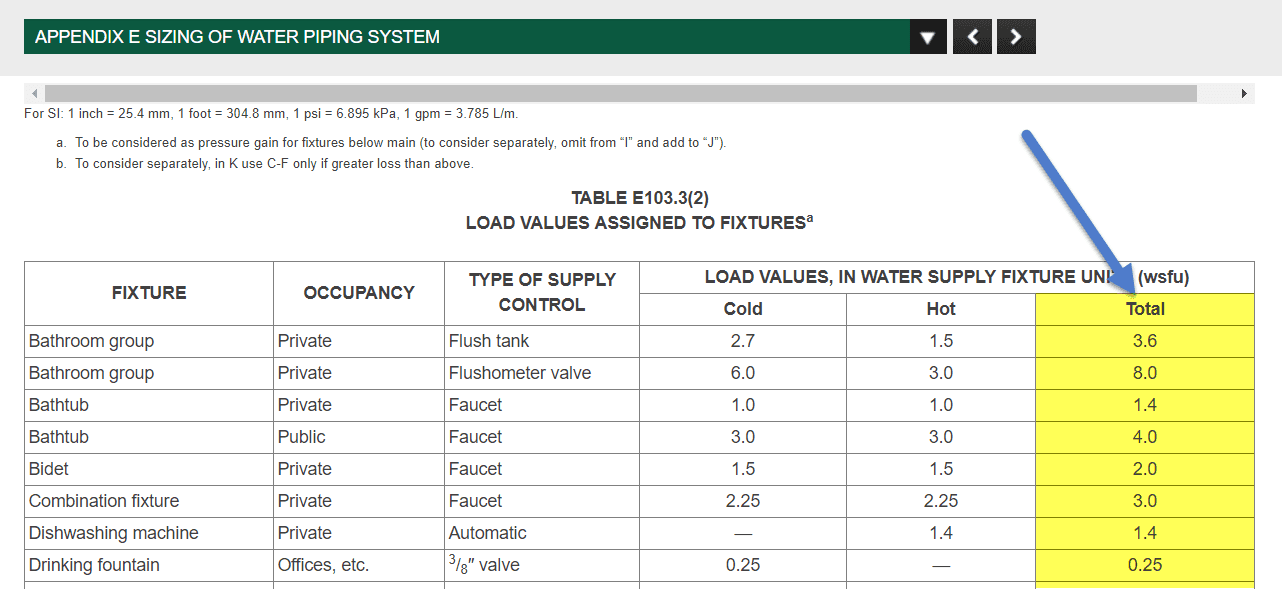Click the Combination fixture row label

click(x=104, y=501)
